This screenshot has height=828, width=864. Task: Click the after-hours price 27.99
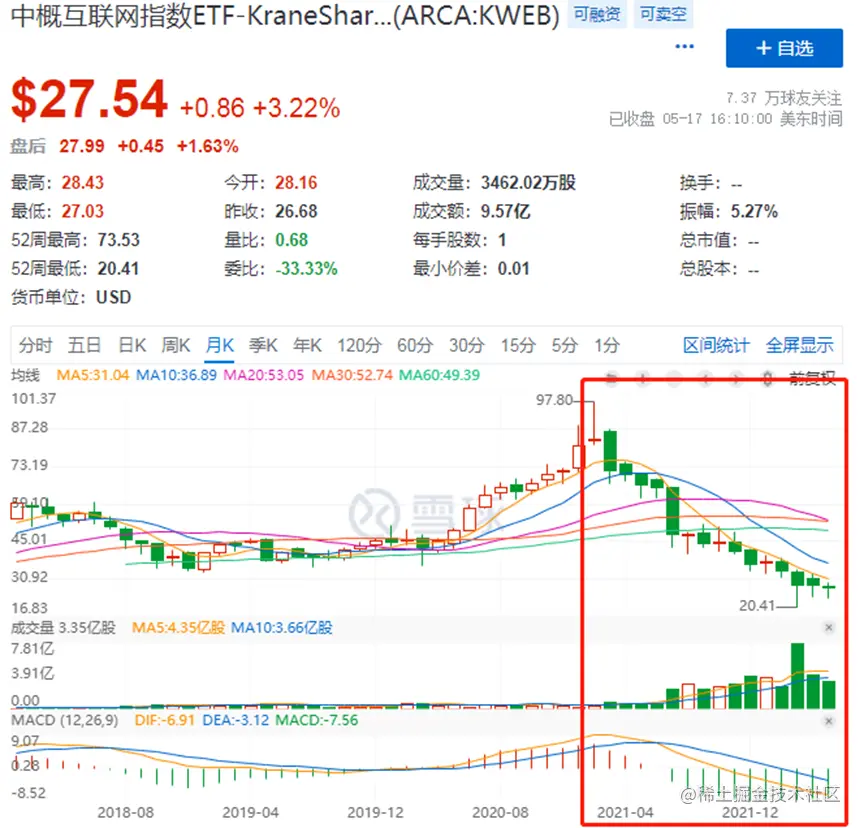tap(82, 147)
